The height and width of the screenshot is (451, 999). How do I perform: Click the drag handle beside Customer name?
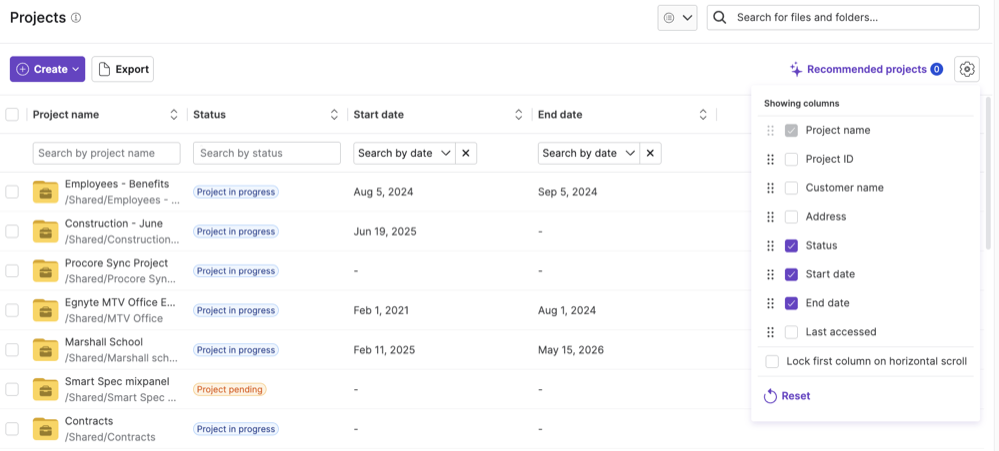pyautogui.click(x=770, y=188)
